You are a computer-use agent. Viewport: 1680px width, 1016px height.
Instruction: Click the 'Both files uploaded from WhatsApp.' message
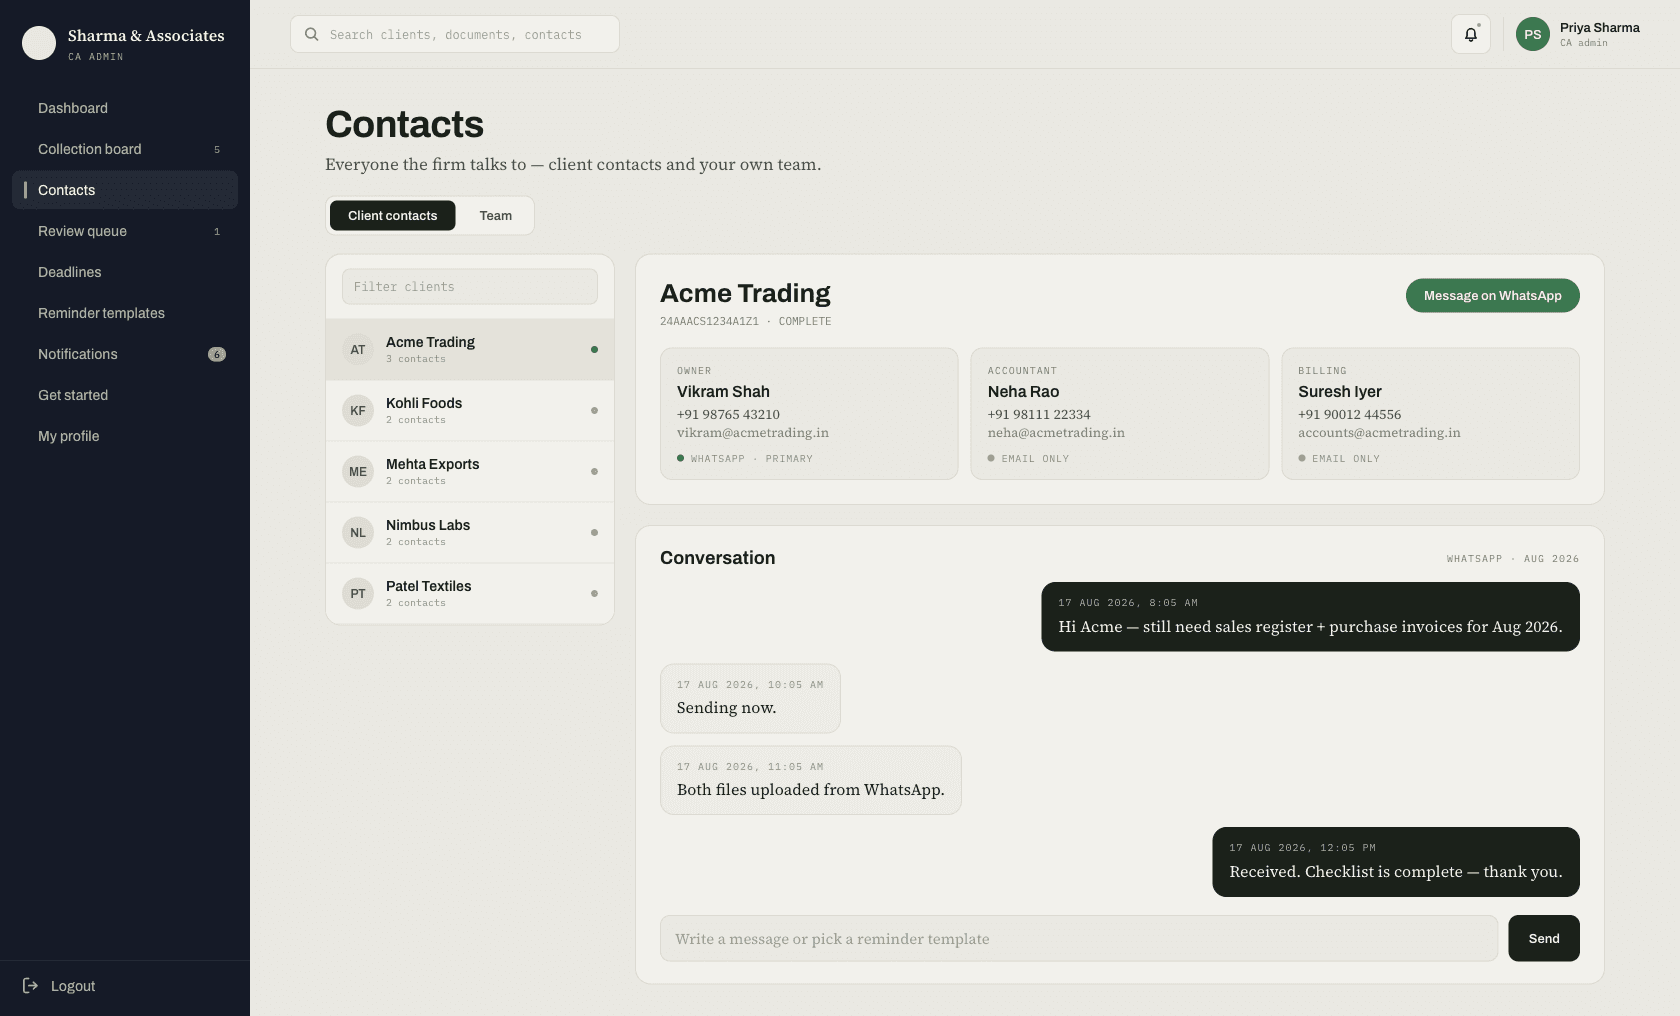[810, 781]
